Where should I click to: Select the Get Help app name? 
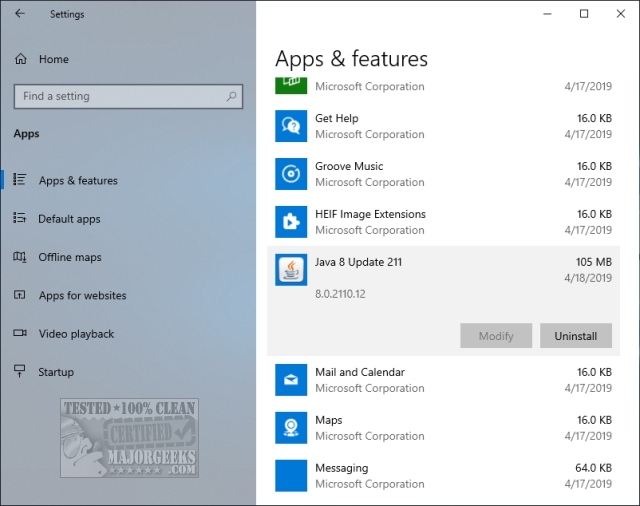click(x=337, y=118)
